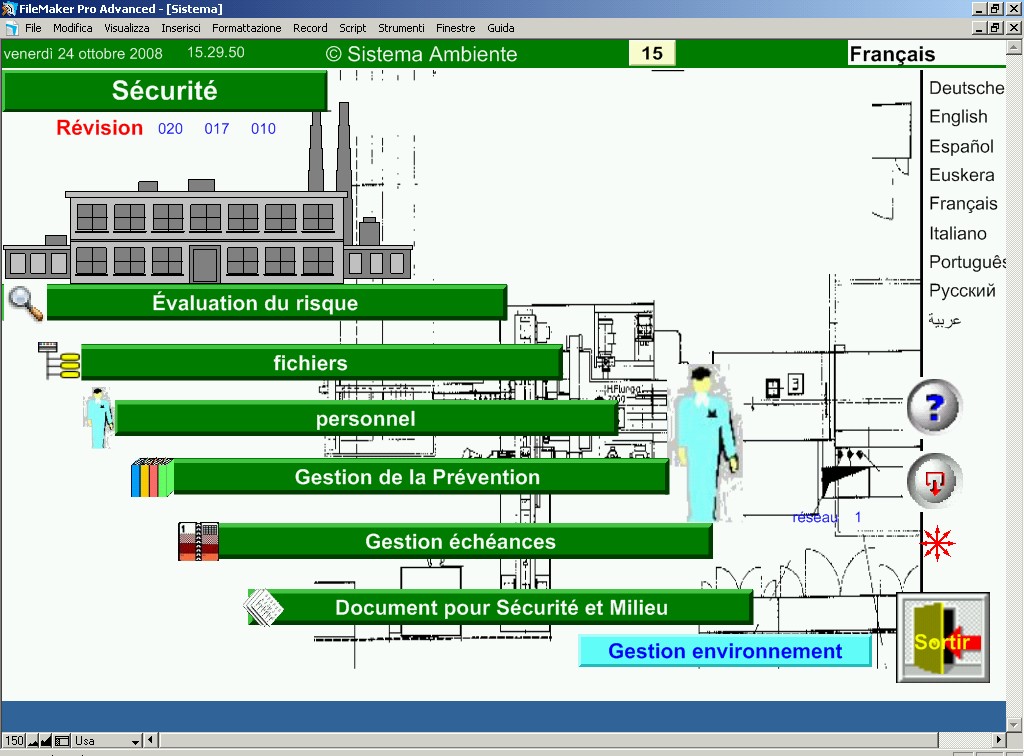
Task: Select Italiano language
Action: pos(958,233)
